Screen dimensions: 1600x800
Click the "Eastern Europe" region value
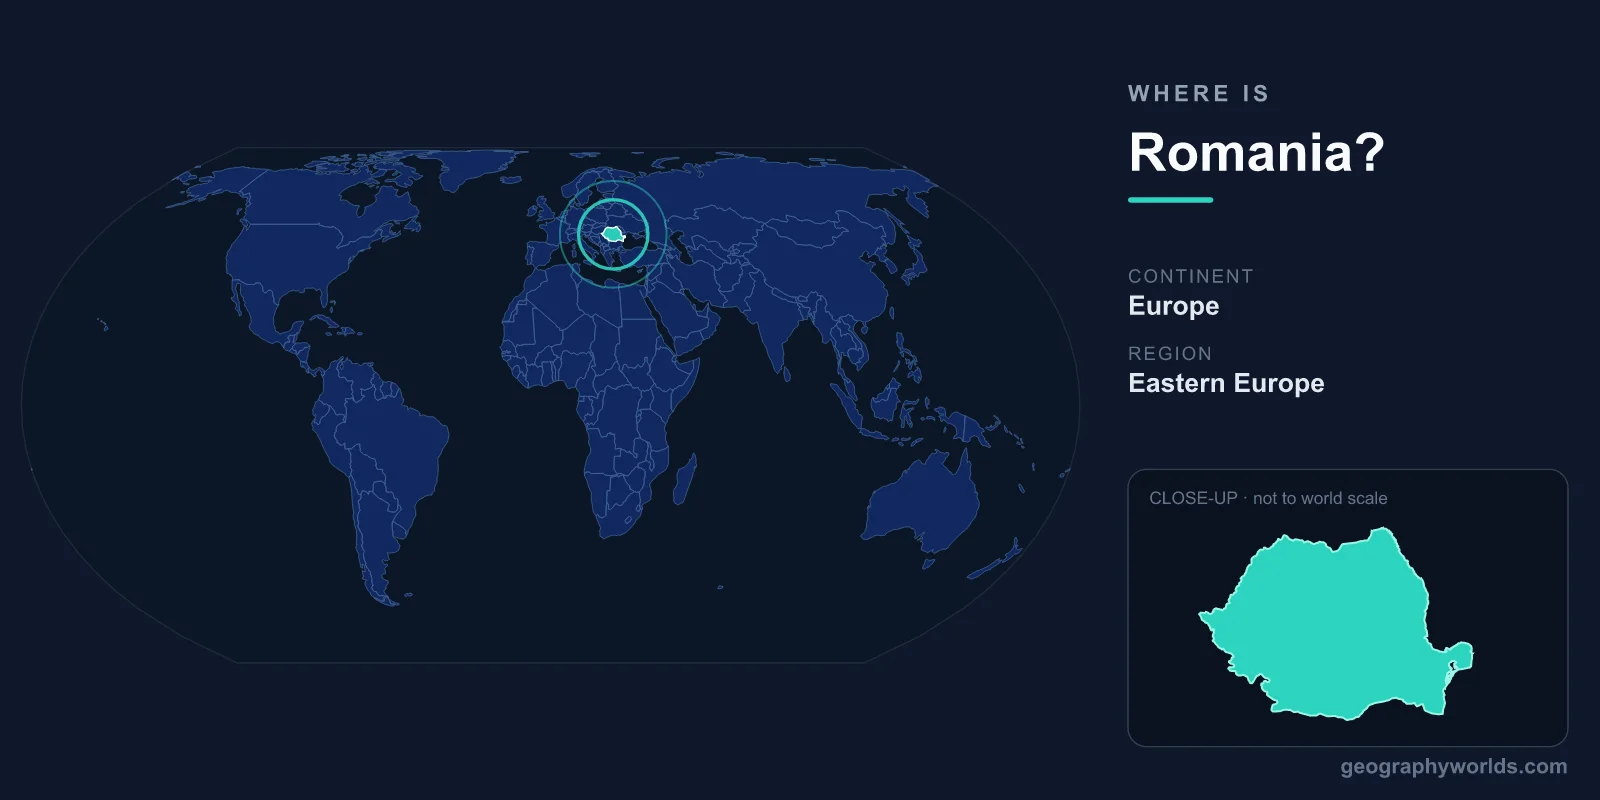click(x=1226, y=383)
